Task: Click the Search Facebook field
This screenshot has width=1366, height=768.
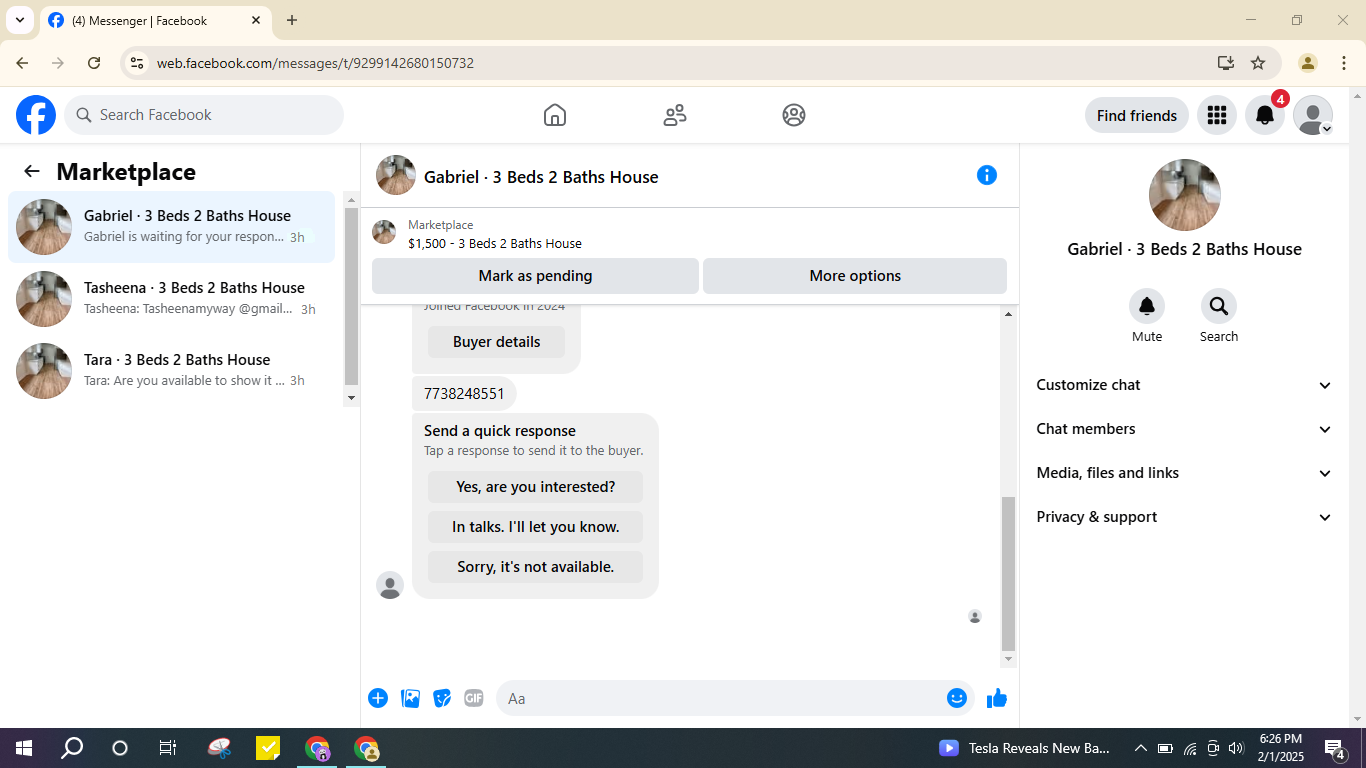Action: (204, 115)
